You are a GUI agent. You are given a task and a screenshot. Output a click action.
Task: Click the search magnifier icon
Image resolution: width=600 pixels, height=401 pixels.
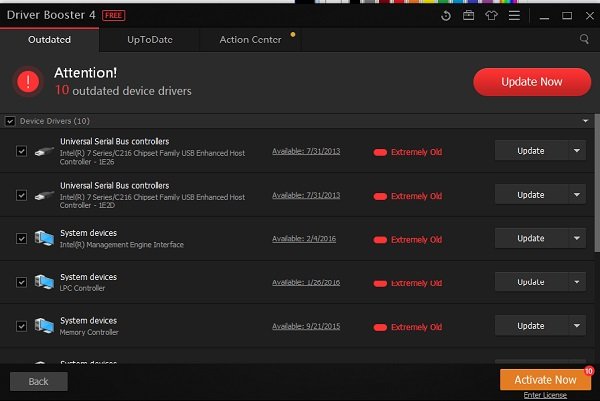point(584,39)
